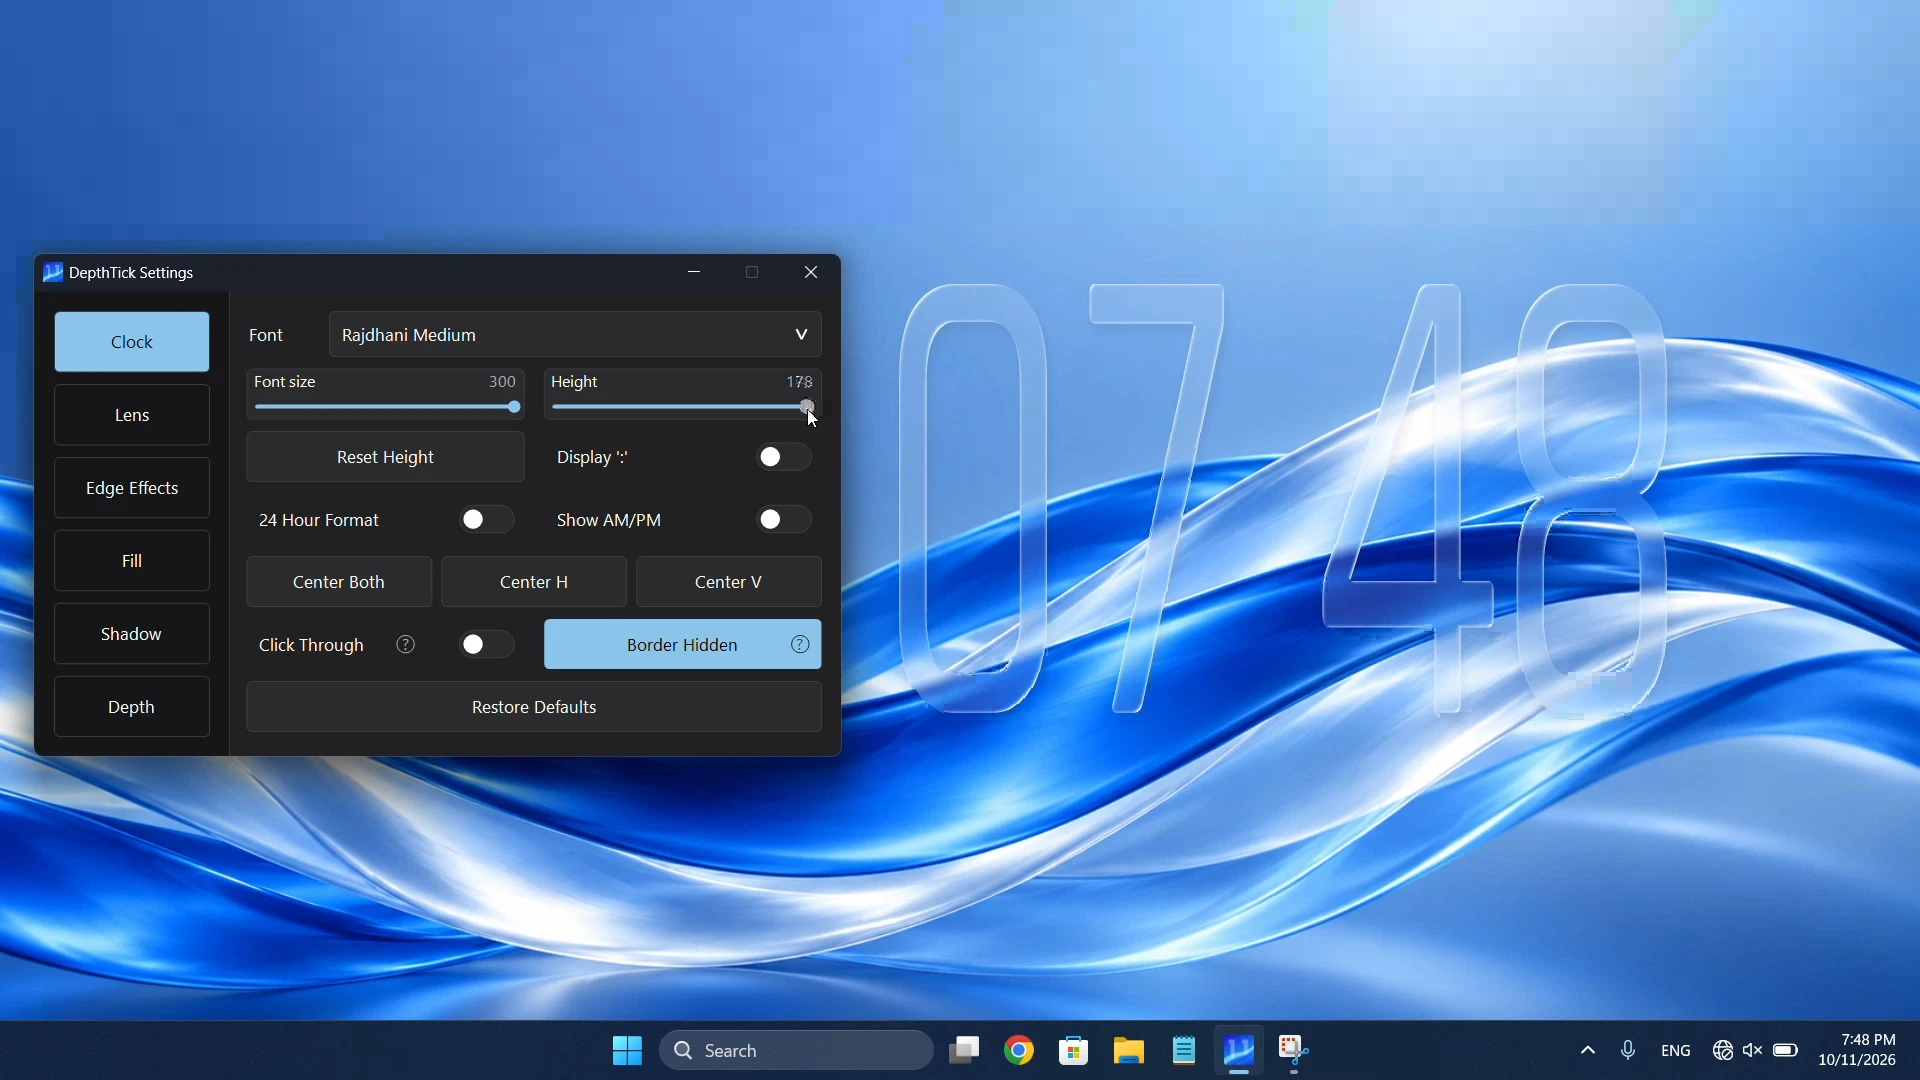Viewport: 1920px width, 1080px height.
Task: Open the Fill settings tab
Action: 132,561
